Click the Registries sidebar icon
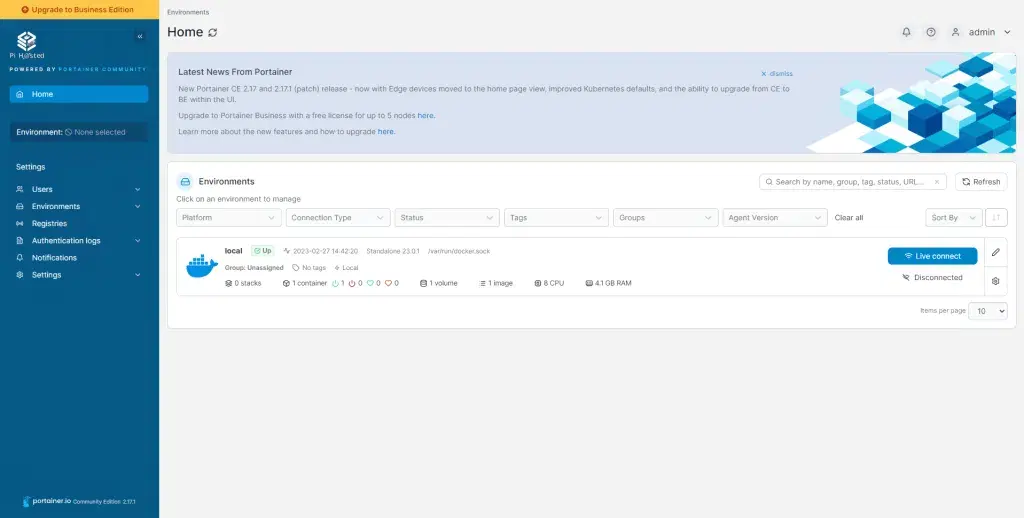Viewport: 1024px width, 518px height. pos(20,223)
